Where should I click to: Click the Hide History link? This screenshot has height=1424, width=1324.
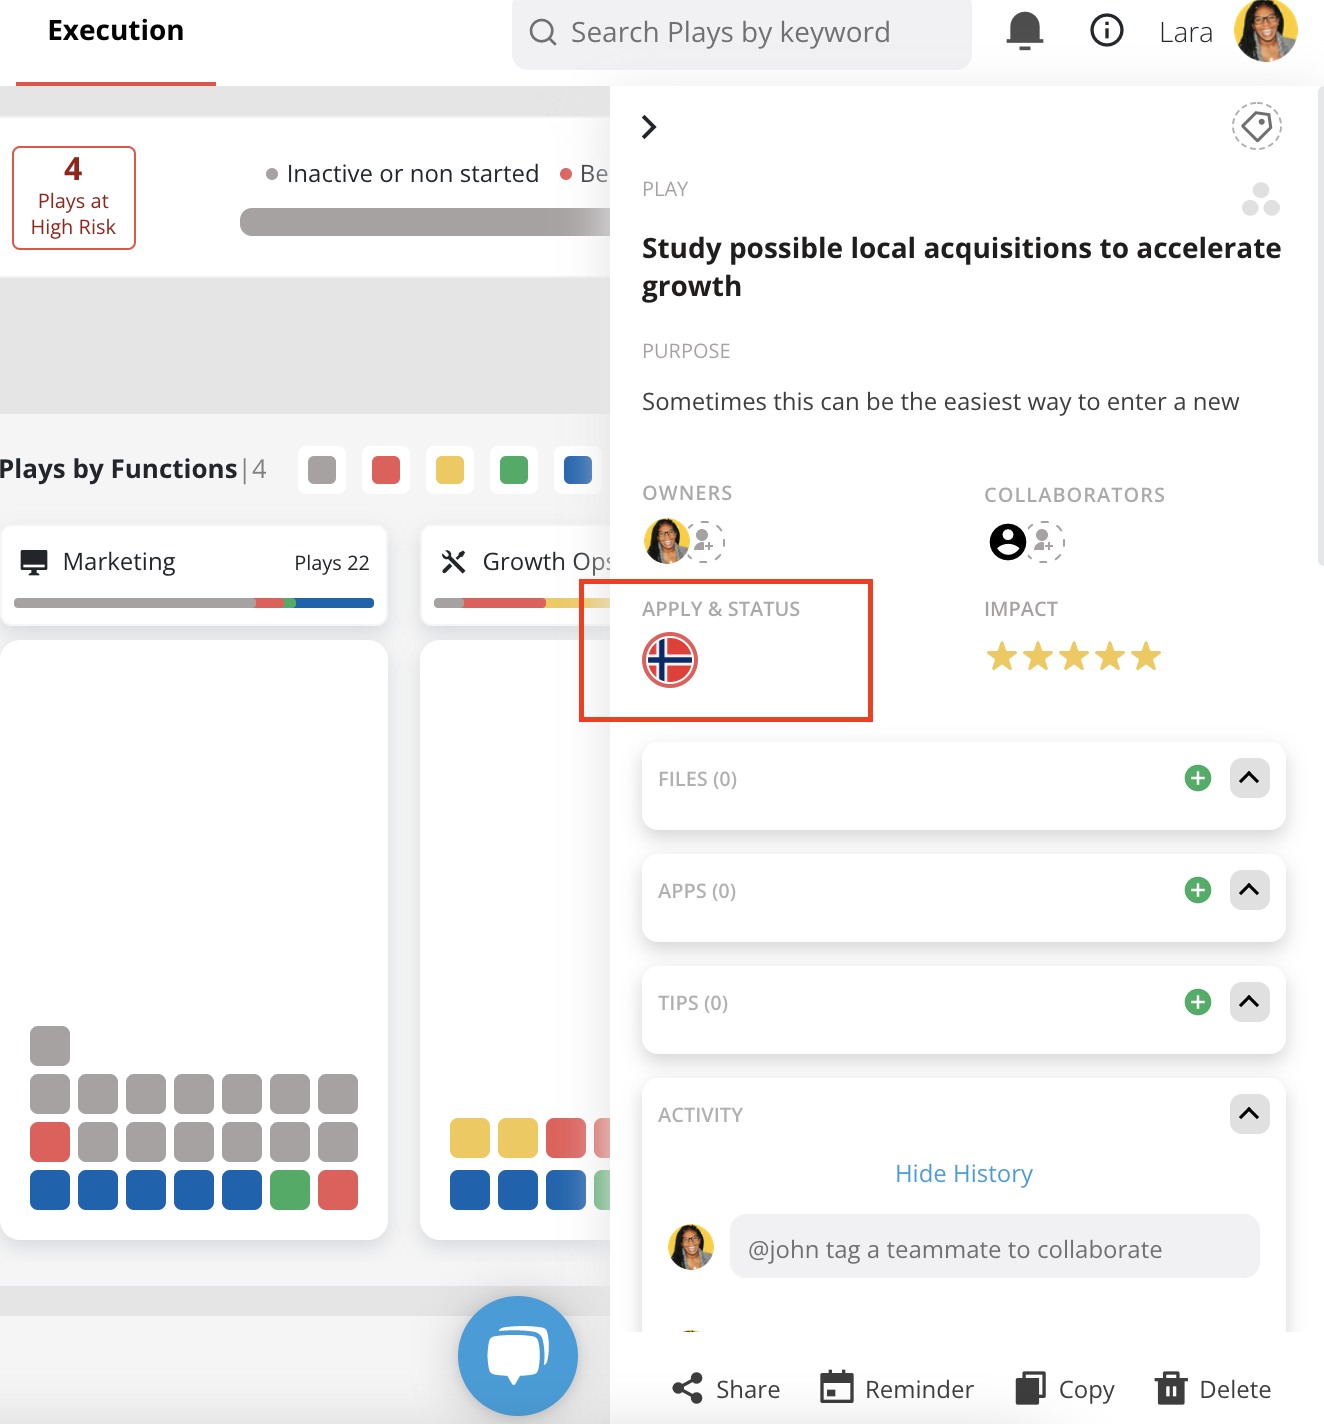click(964, 1174)
